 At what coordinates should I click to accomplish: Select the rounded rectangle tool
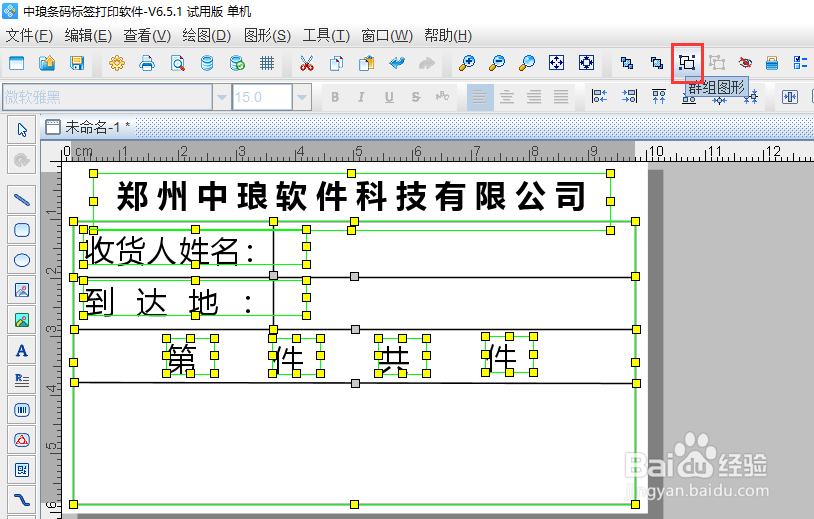tap(22, 230)
